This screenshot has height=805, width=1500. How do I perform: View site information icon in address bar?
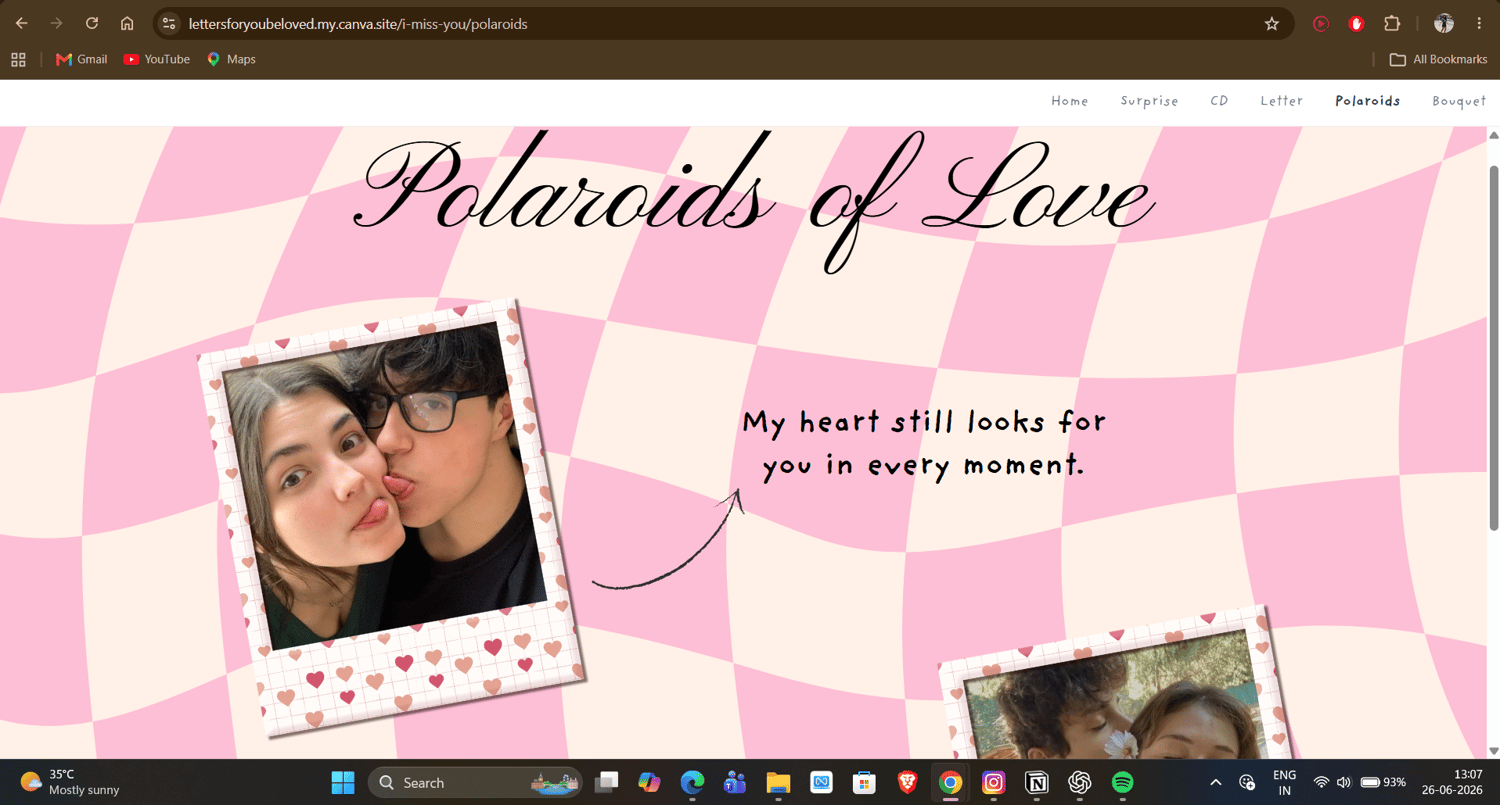(169, 23)
